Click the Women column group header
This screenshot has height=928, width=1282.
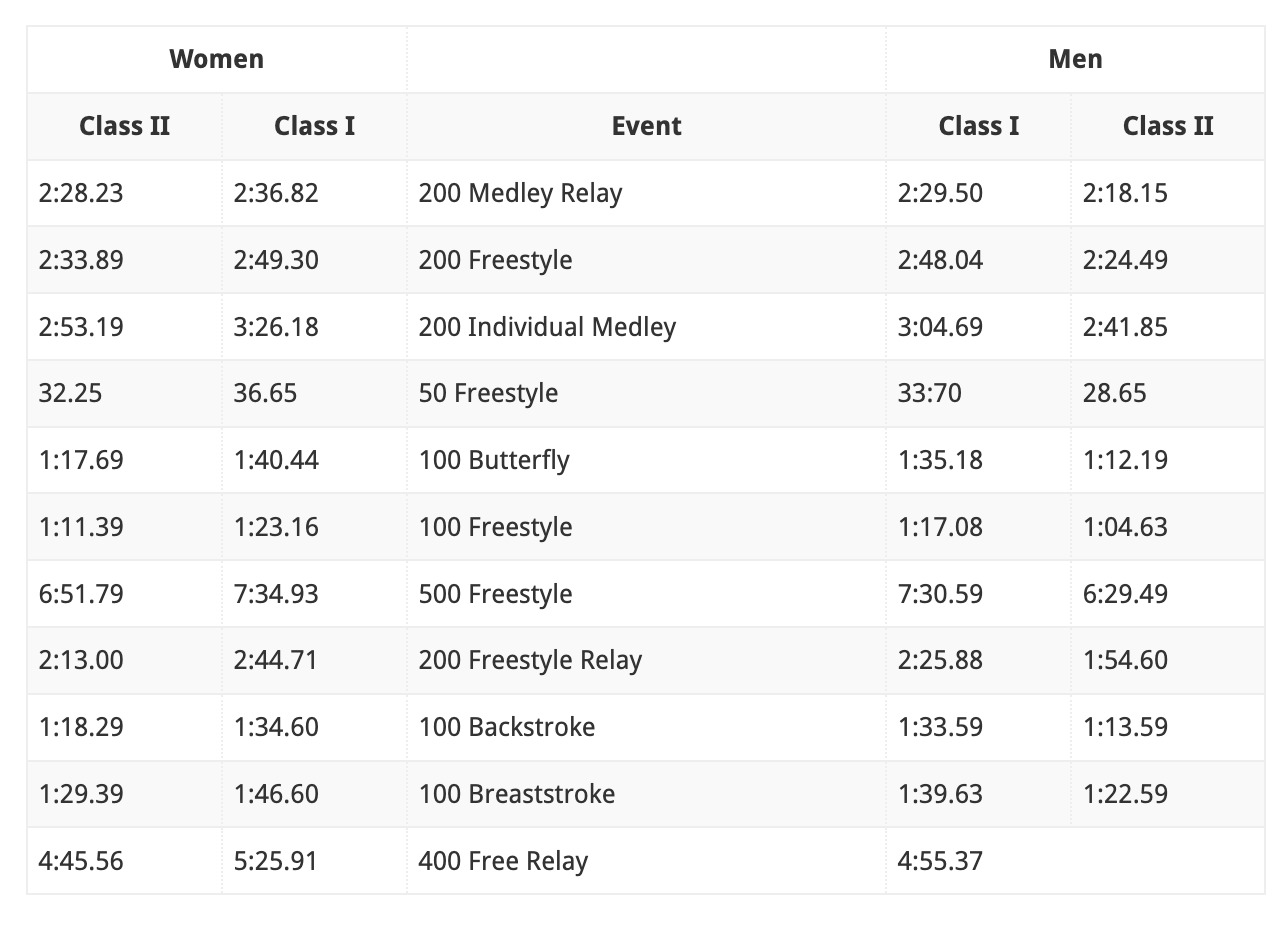[x=217, y=59]
